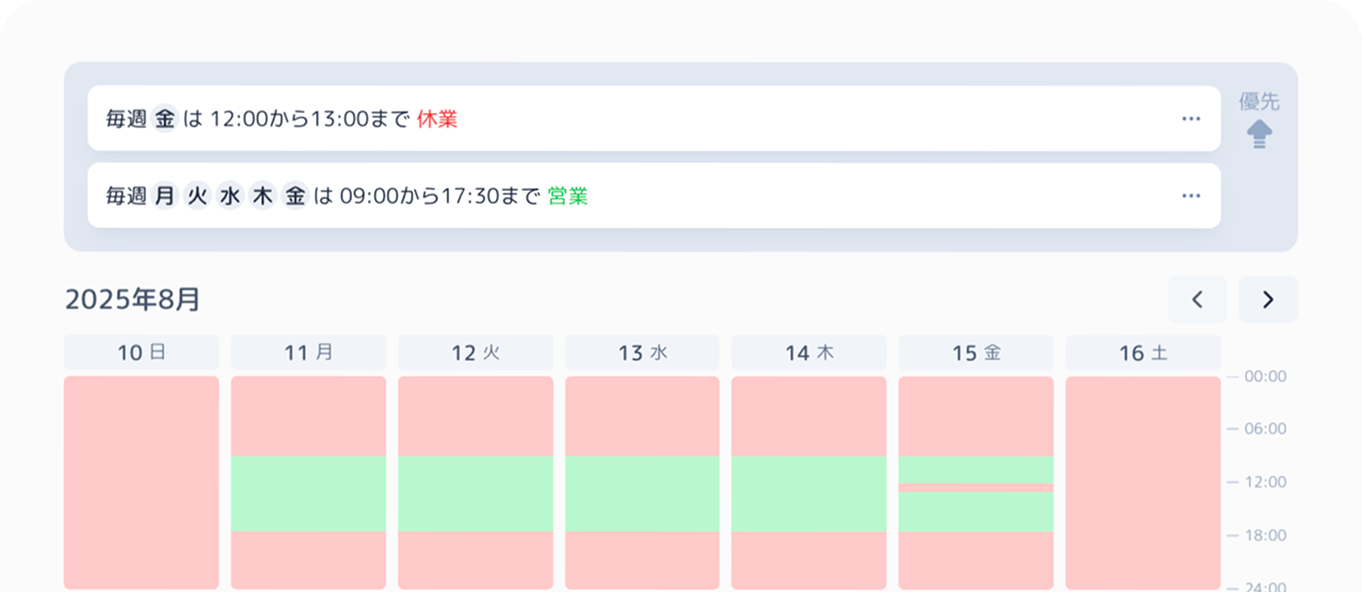Image resolution: width=1362 pixels, height=592 pixels.
Task: Click the priority up arrow icon
Action: coord(1259,134)
